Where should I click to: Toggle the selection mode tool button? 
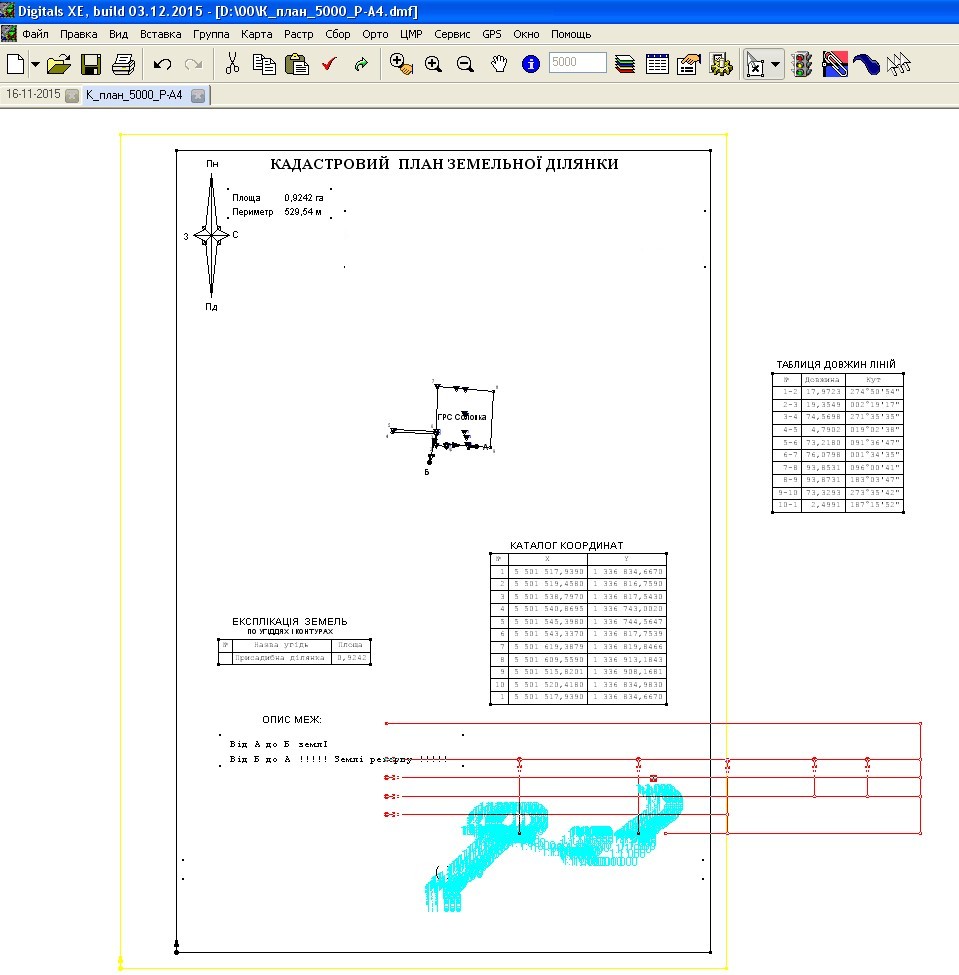click(756, 64)
